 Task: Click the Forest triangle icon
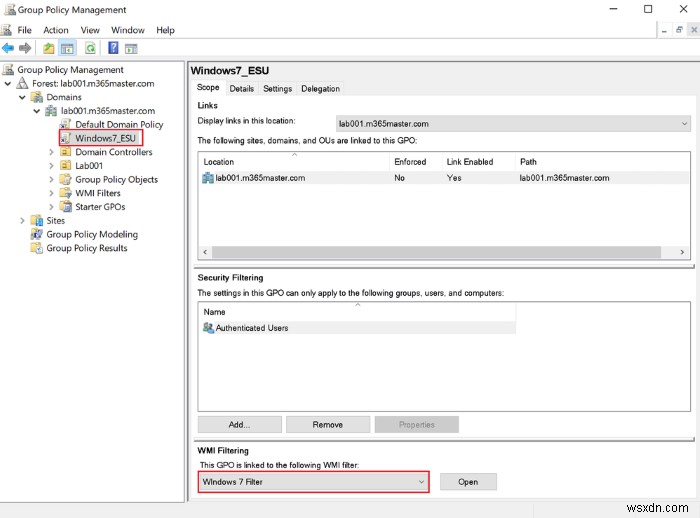click(22, 83)
